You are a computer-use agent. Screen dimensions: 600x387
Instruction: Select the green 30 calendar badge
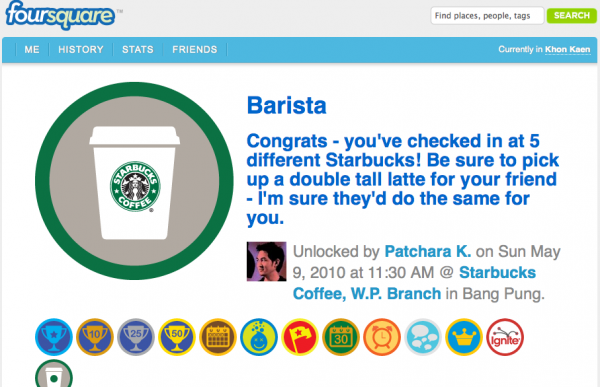[341, 337]
